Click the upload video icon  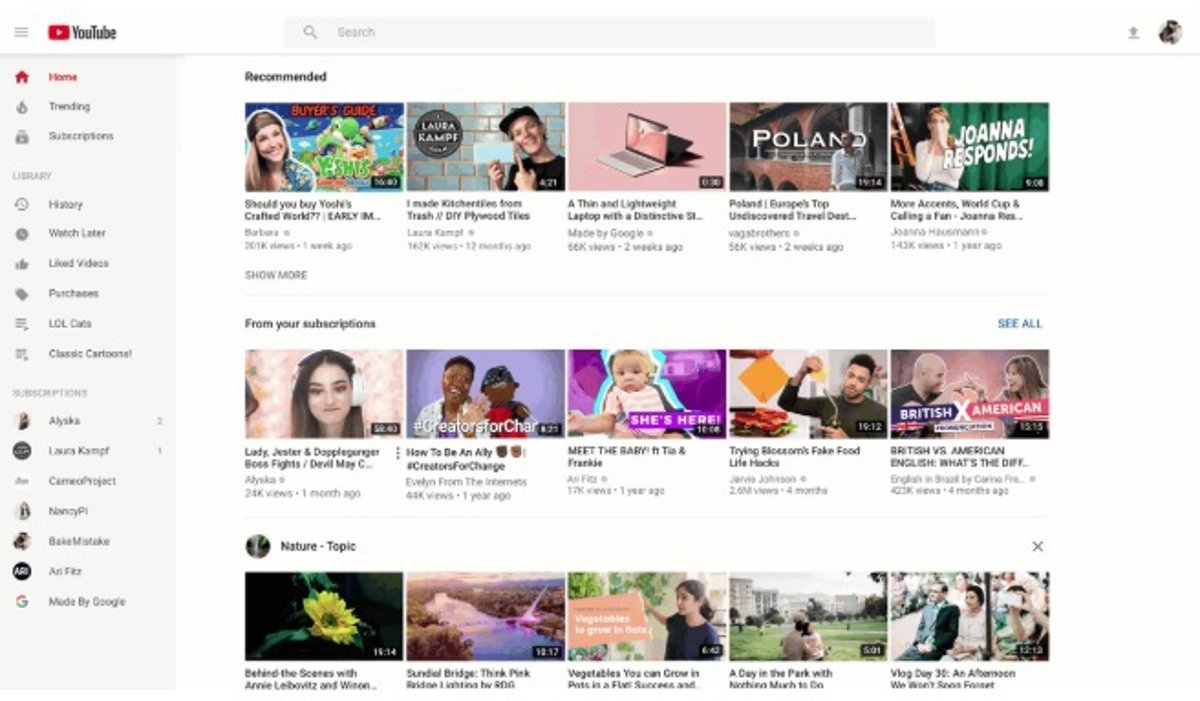1133,33
